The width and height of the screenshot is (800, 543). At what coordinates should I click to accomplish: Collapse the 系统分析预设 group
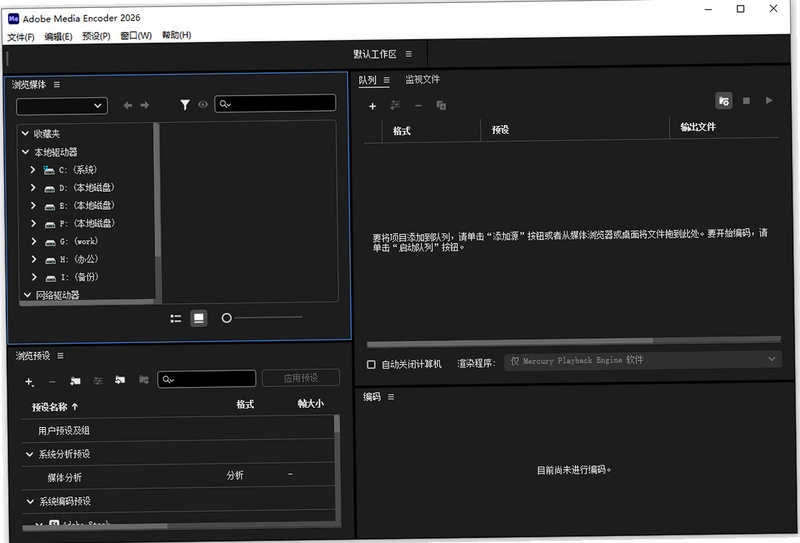pos(30,454)
